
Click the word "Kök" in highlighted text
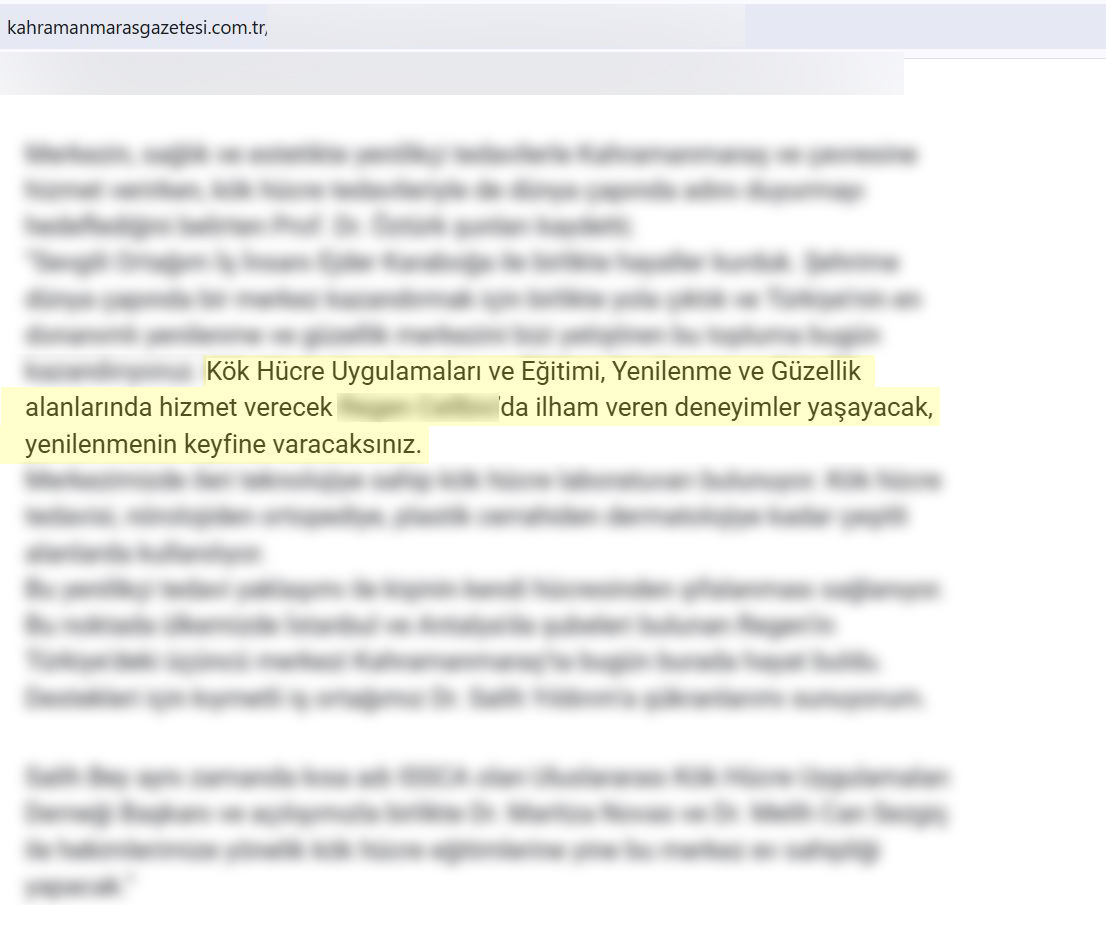(225, 373)
